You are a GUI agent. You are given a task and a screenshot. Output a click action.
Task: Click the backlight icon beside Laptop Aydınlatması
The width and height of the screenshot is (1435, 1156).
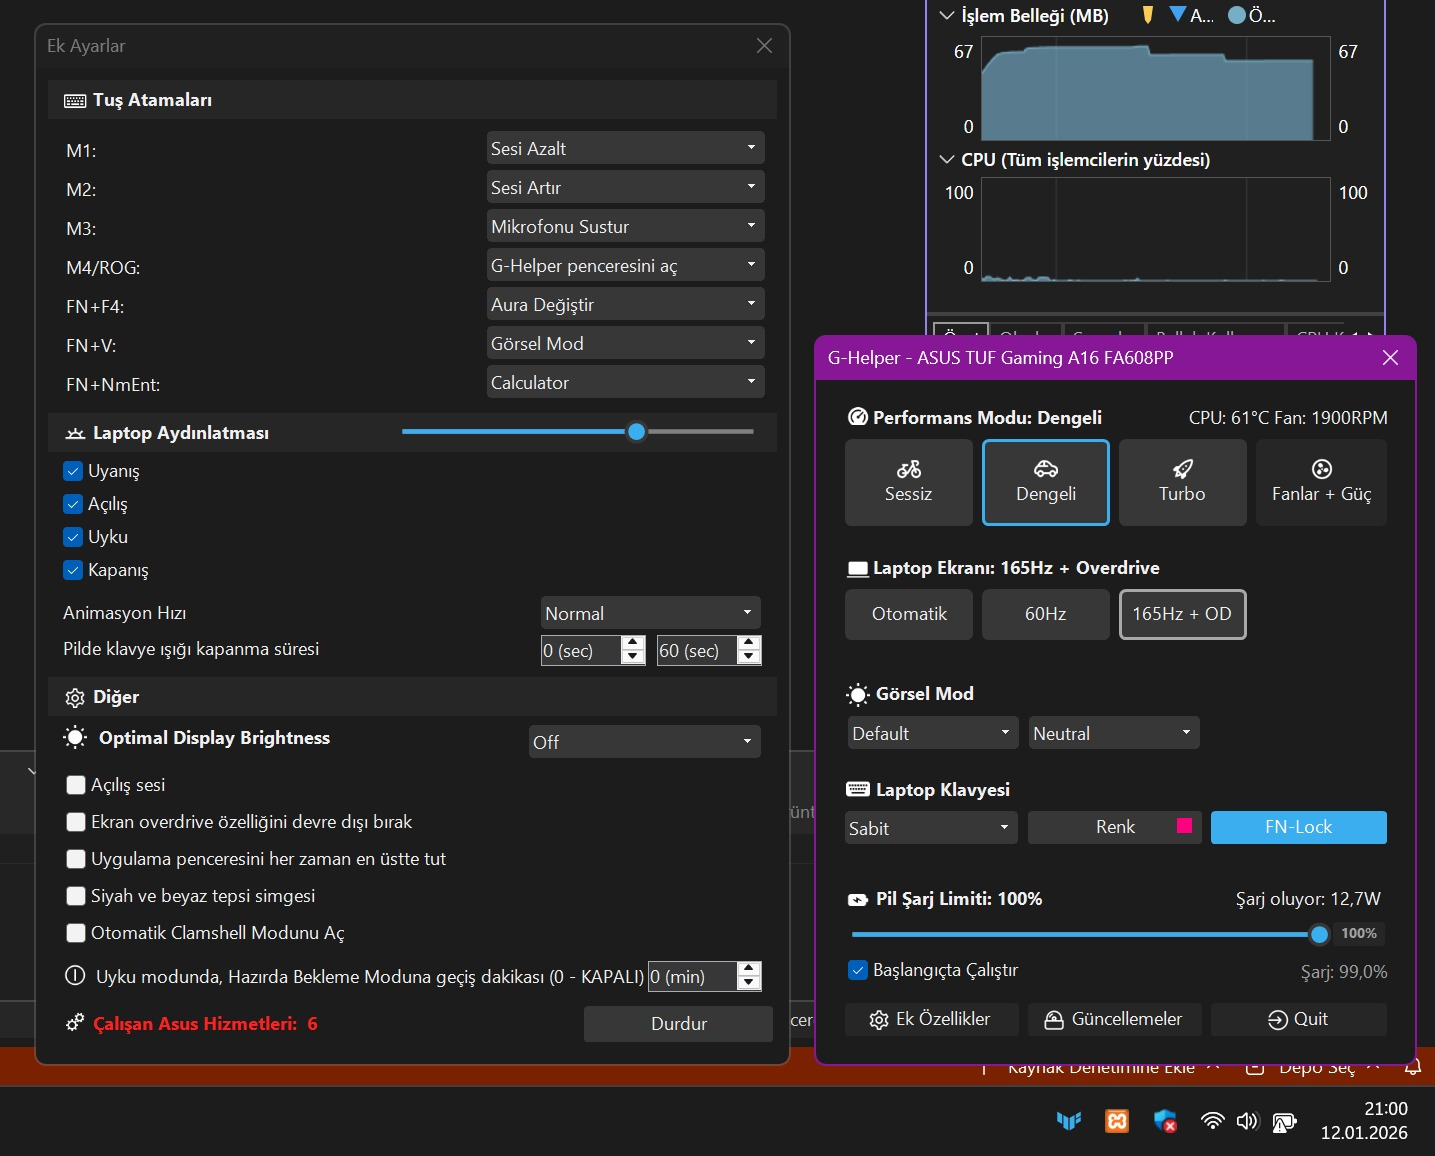[75, 434]
